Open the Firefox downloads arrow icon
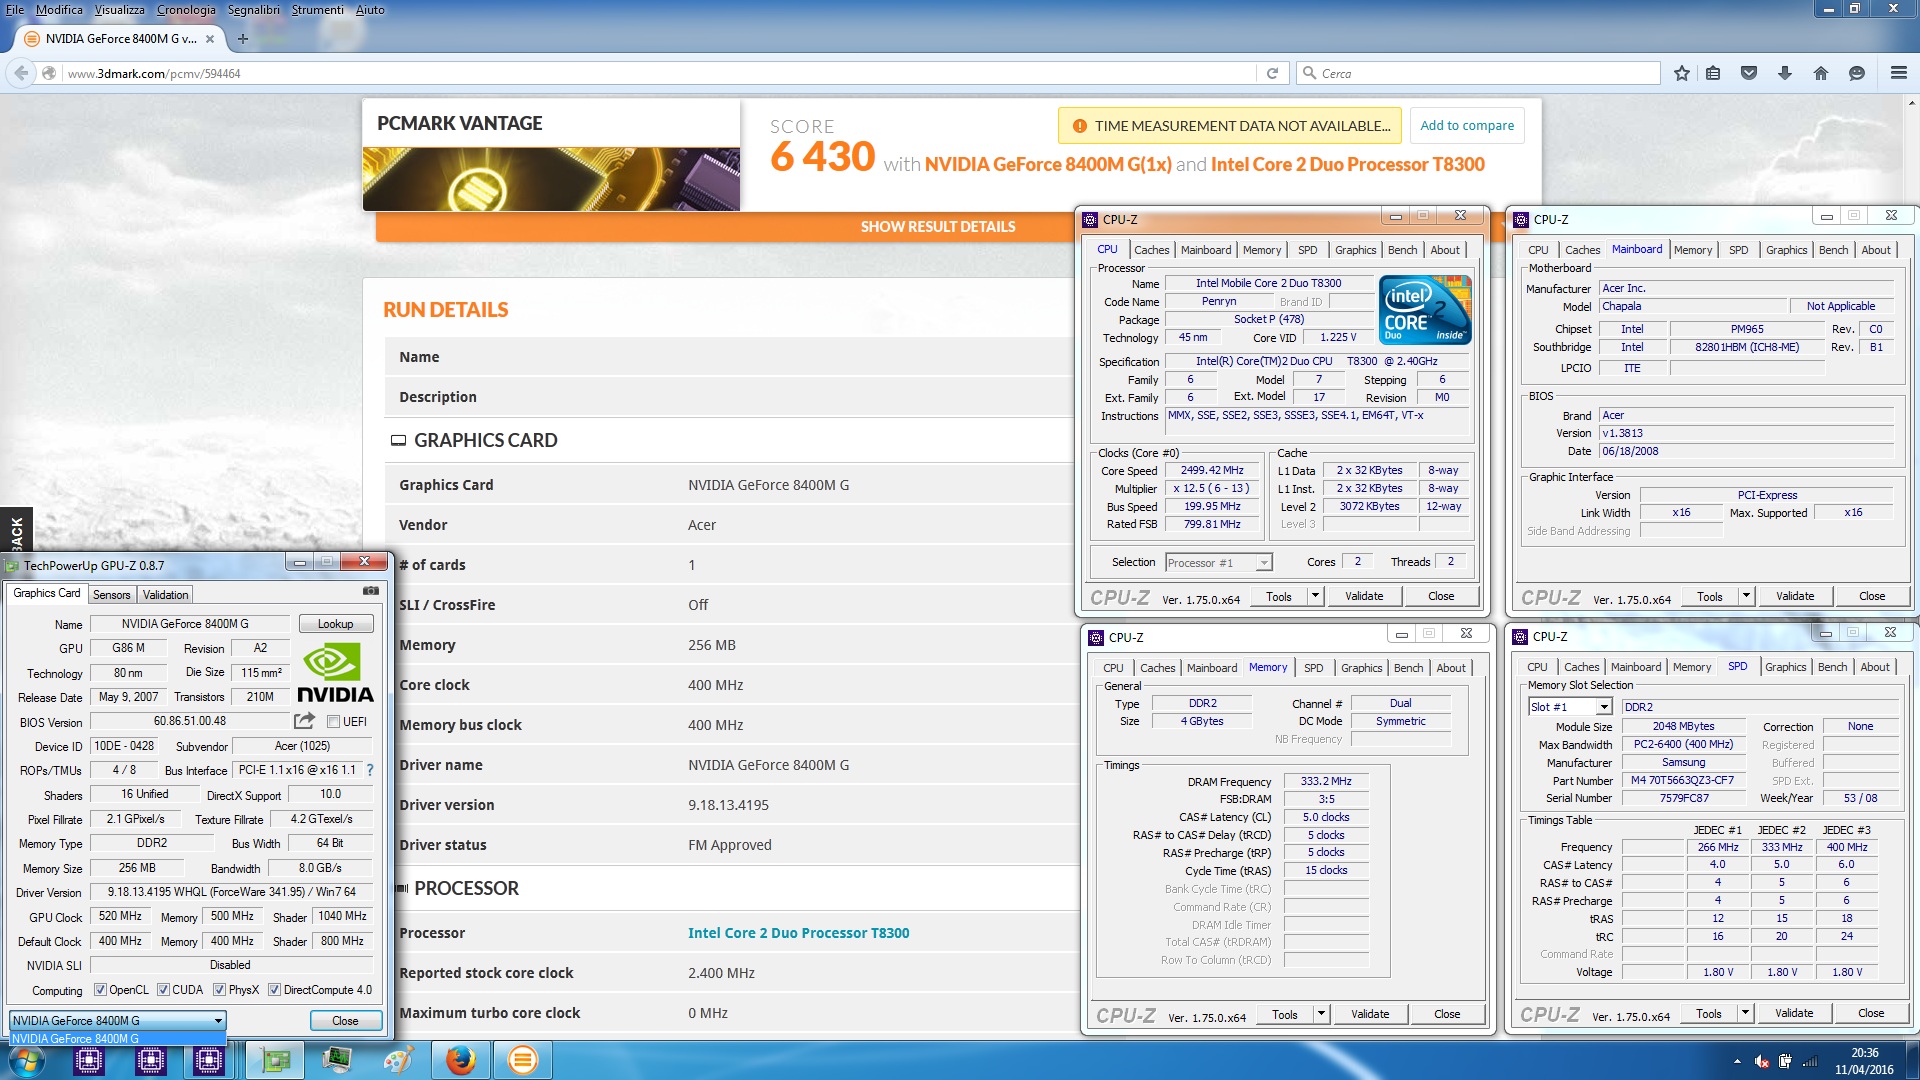Screen dimensions: 1920x1080 tap(1785, 73)
